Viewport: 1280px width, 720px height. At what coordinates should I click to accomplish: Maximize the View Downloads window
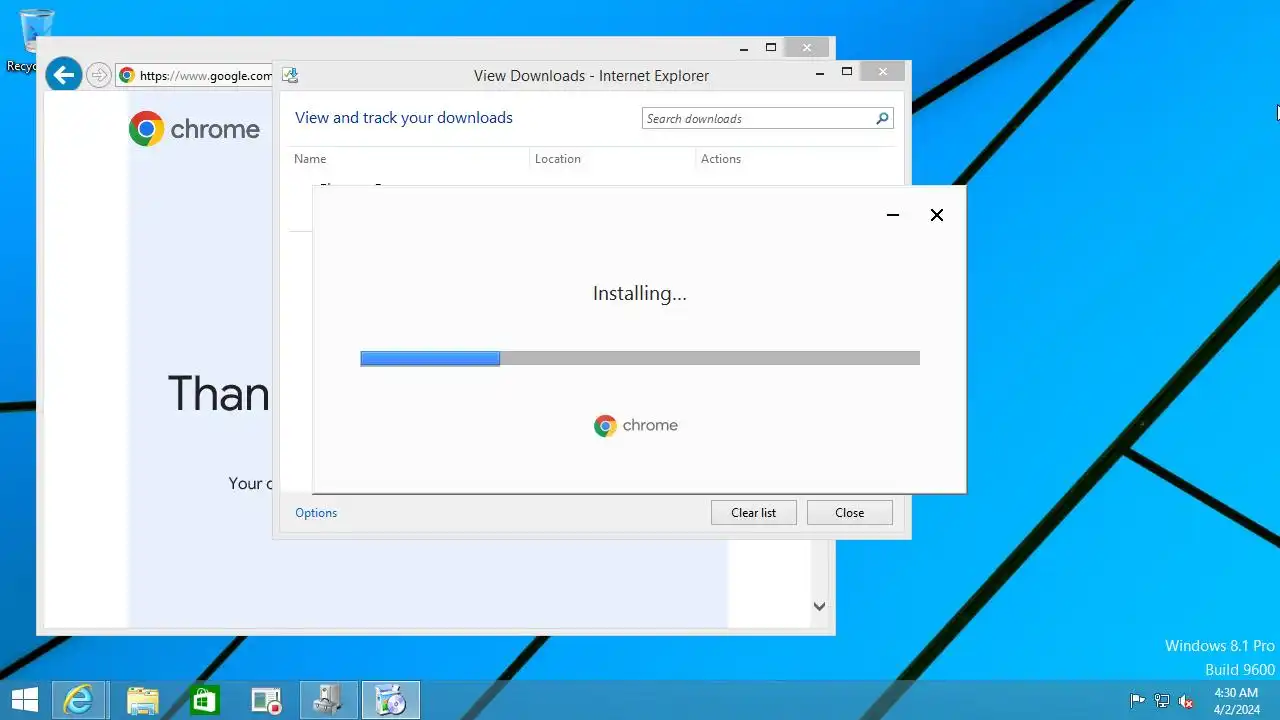point(847,72)
